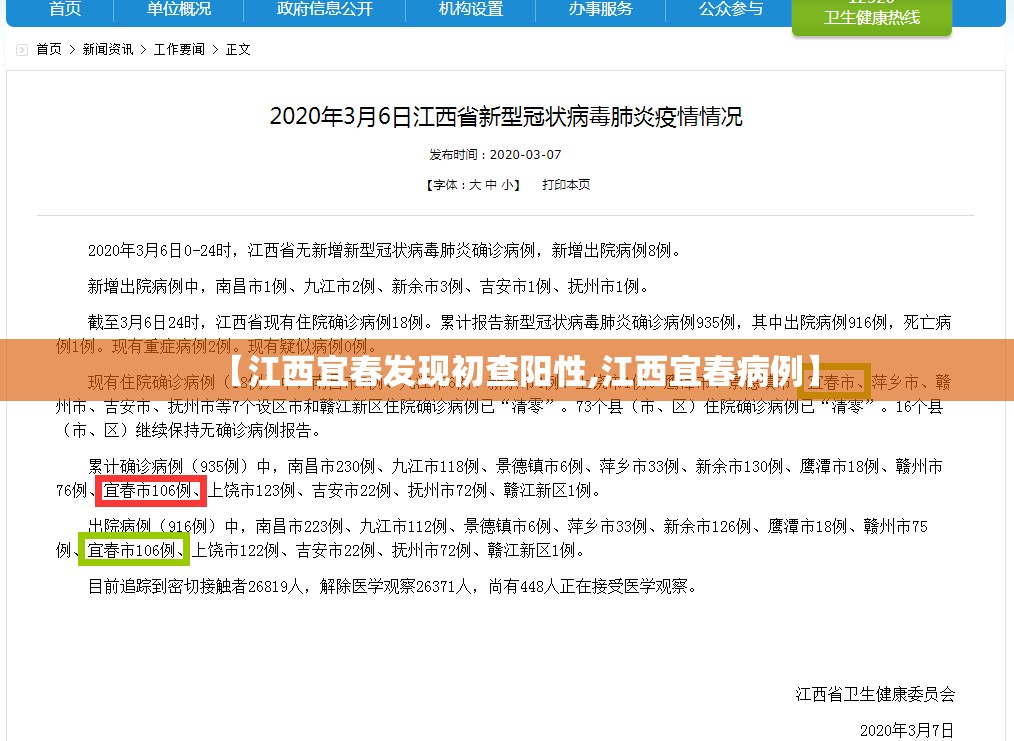Open the 政府信息公开 menu item
Image resolution: width=1014 pixels, height=741 pixels.
pos(325,8)
